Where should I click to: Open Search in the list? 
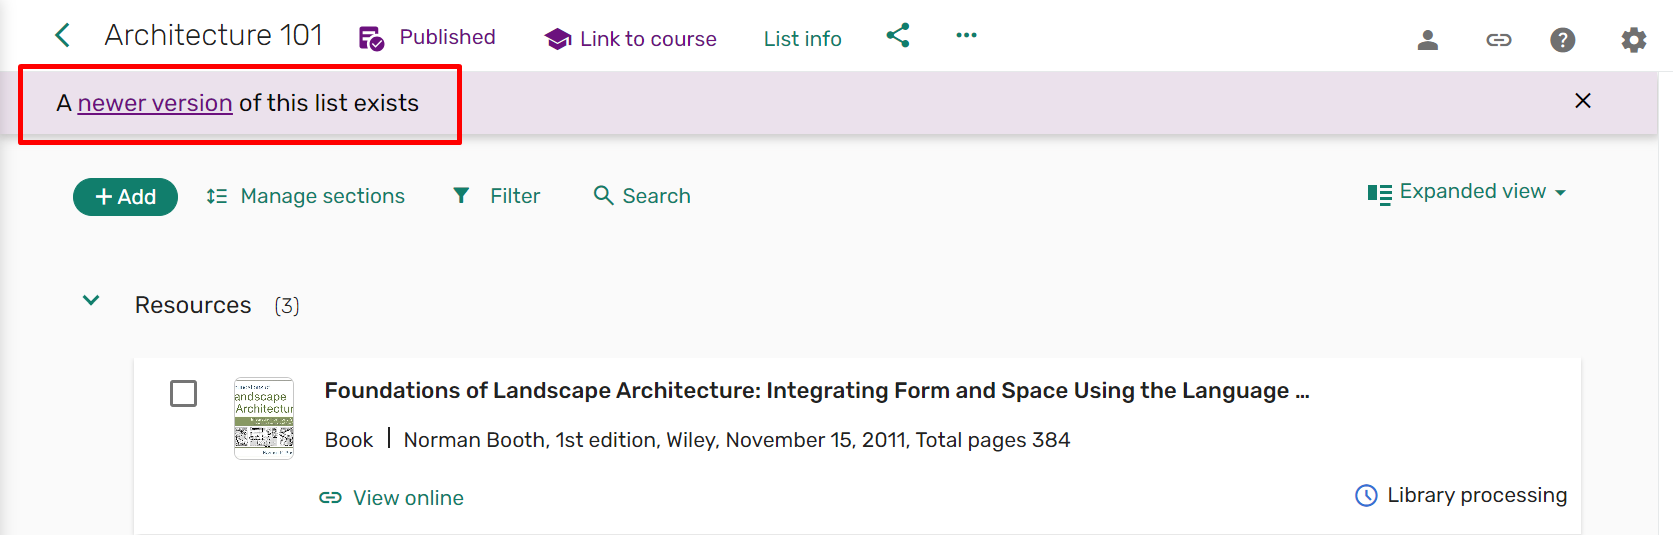point(656,196)
